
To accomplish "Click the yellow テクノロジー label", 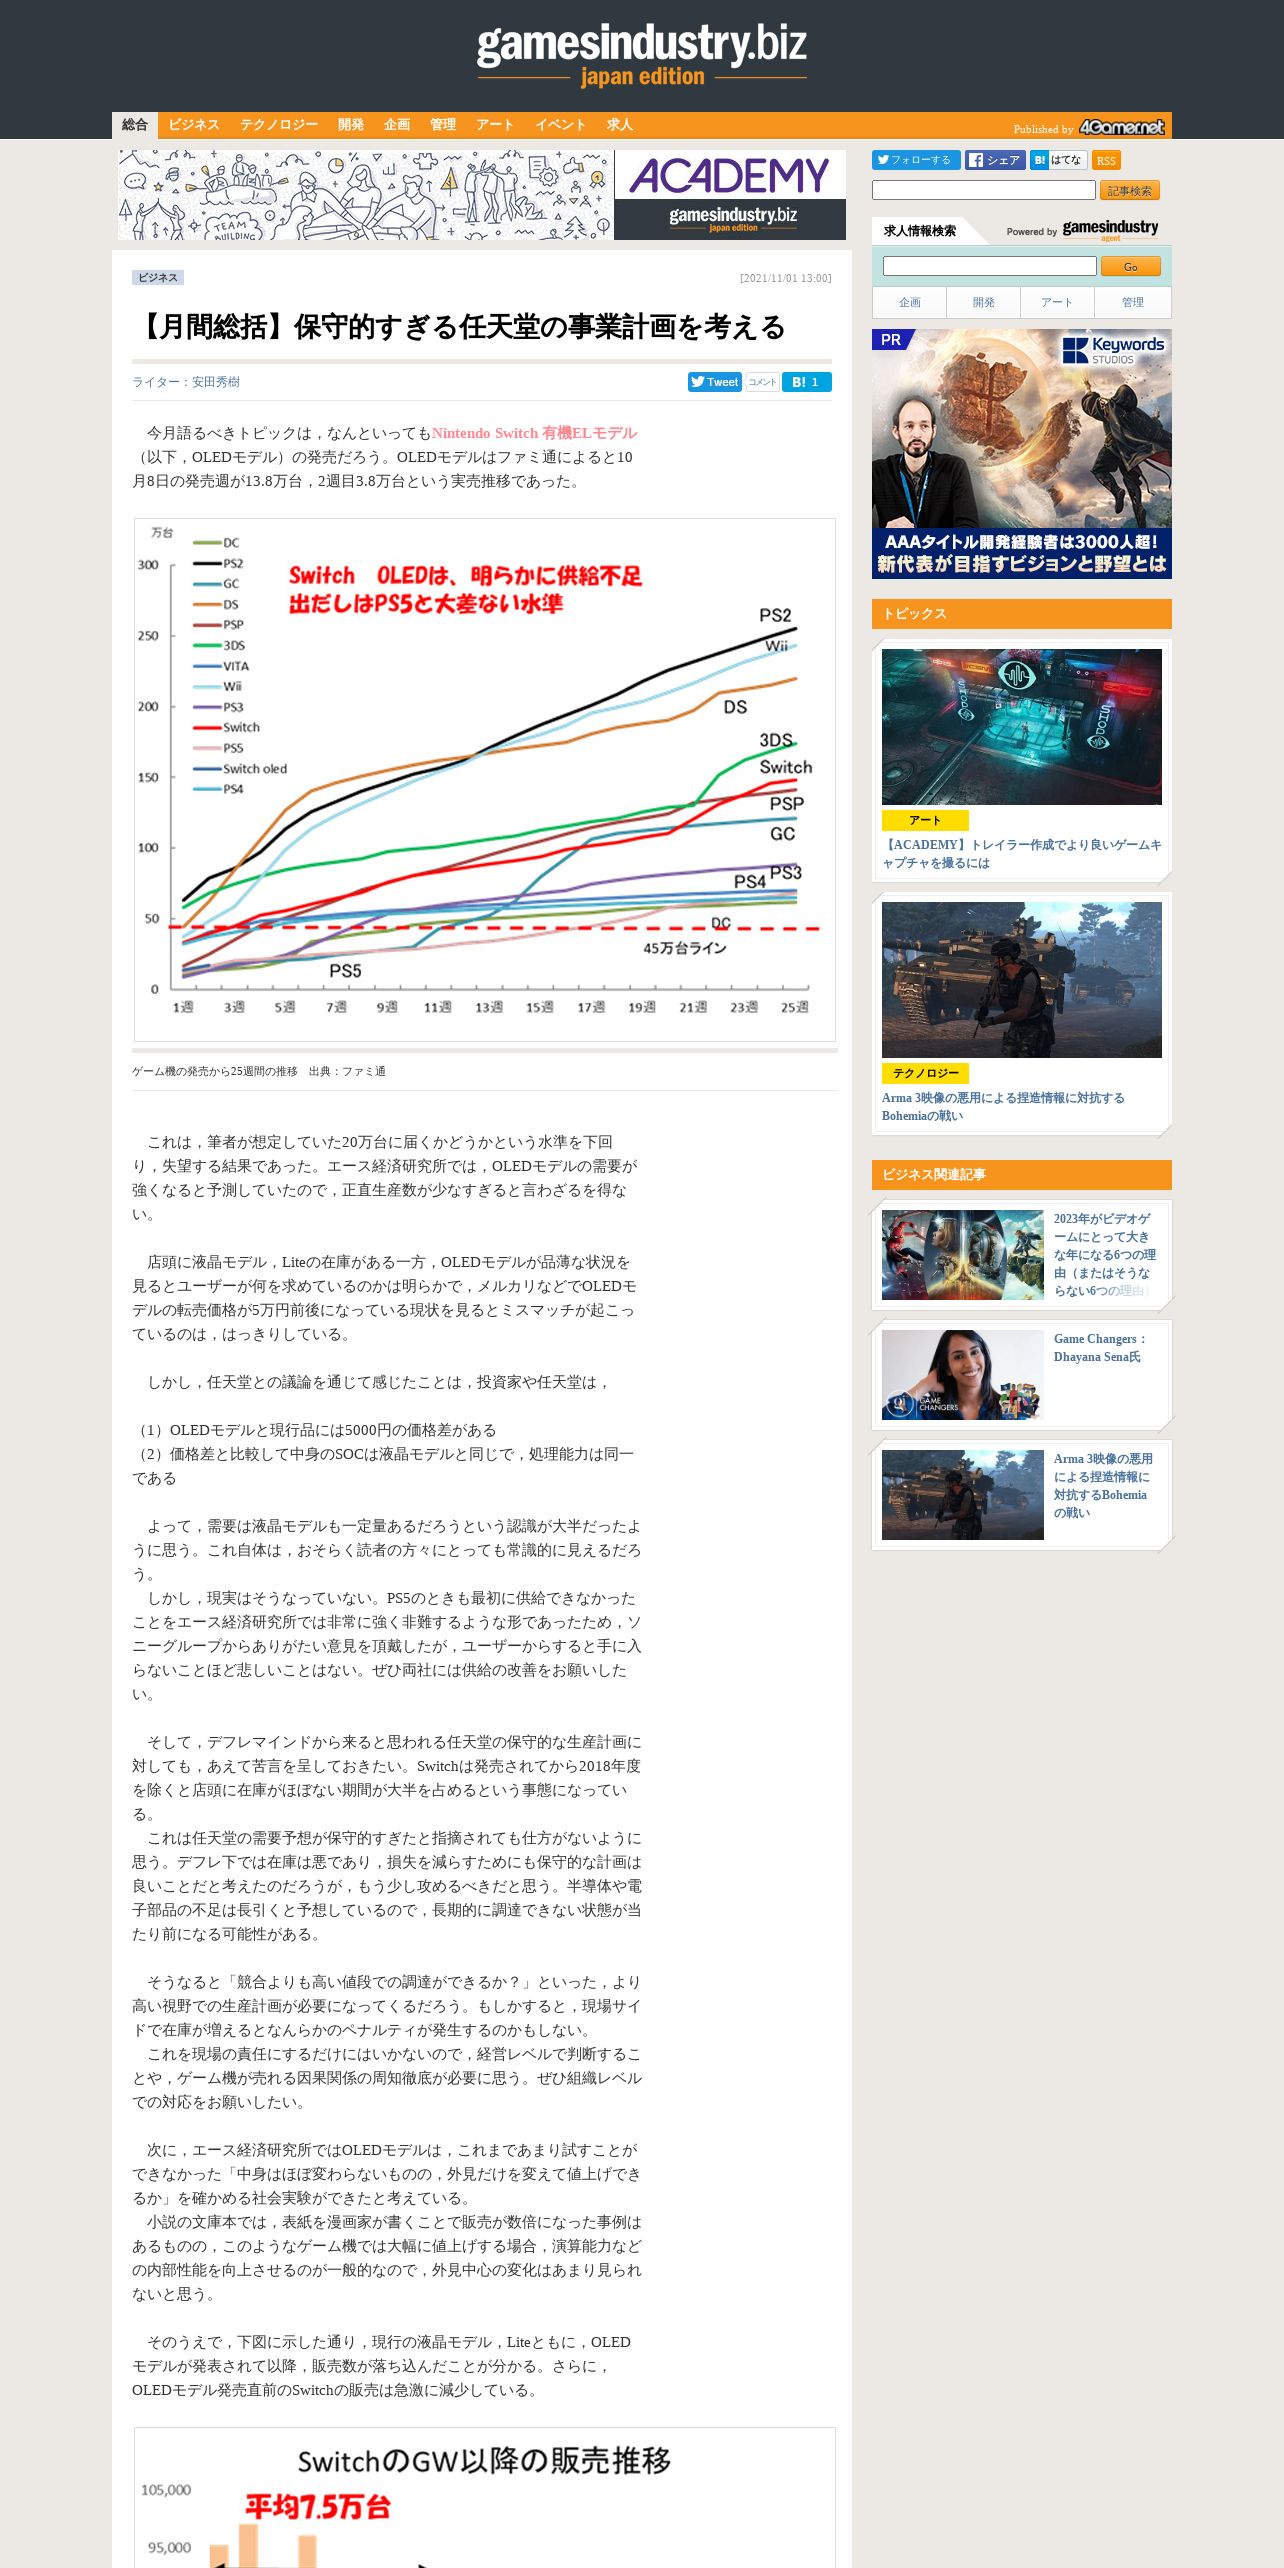I will pyautogui.click(x=925, y=1073).
